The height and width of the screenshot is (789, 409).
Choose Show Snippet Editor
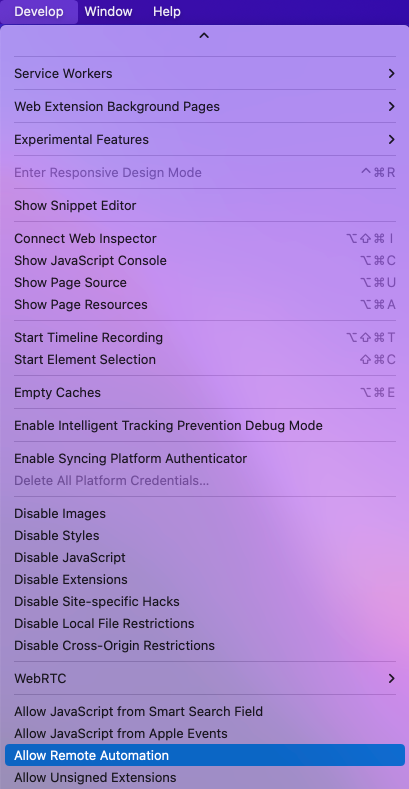[x=205, y=205]
